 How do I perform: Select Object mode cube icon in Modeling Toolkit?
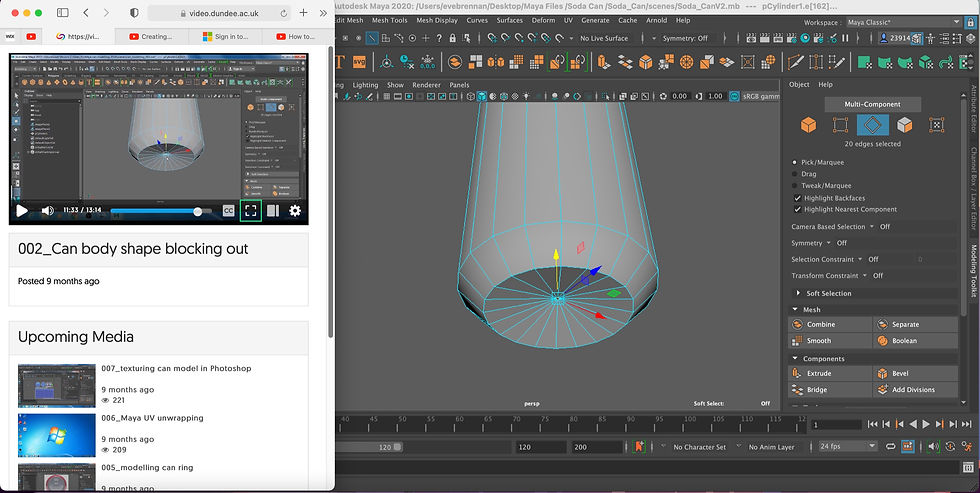(808, 125)
